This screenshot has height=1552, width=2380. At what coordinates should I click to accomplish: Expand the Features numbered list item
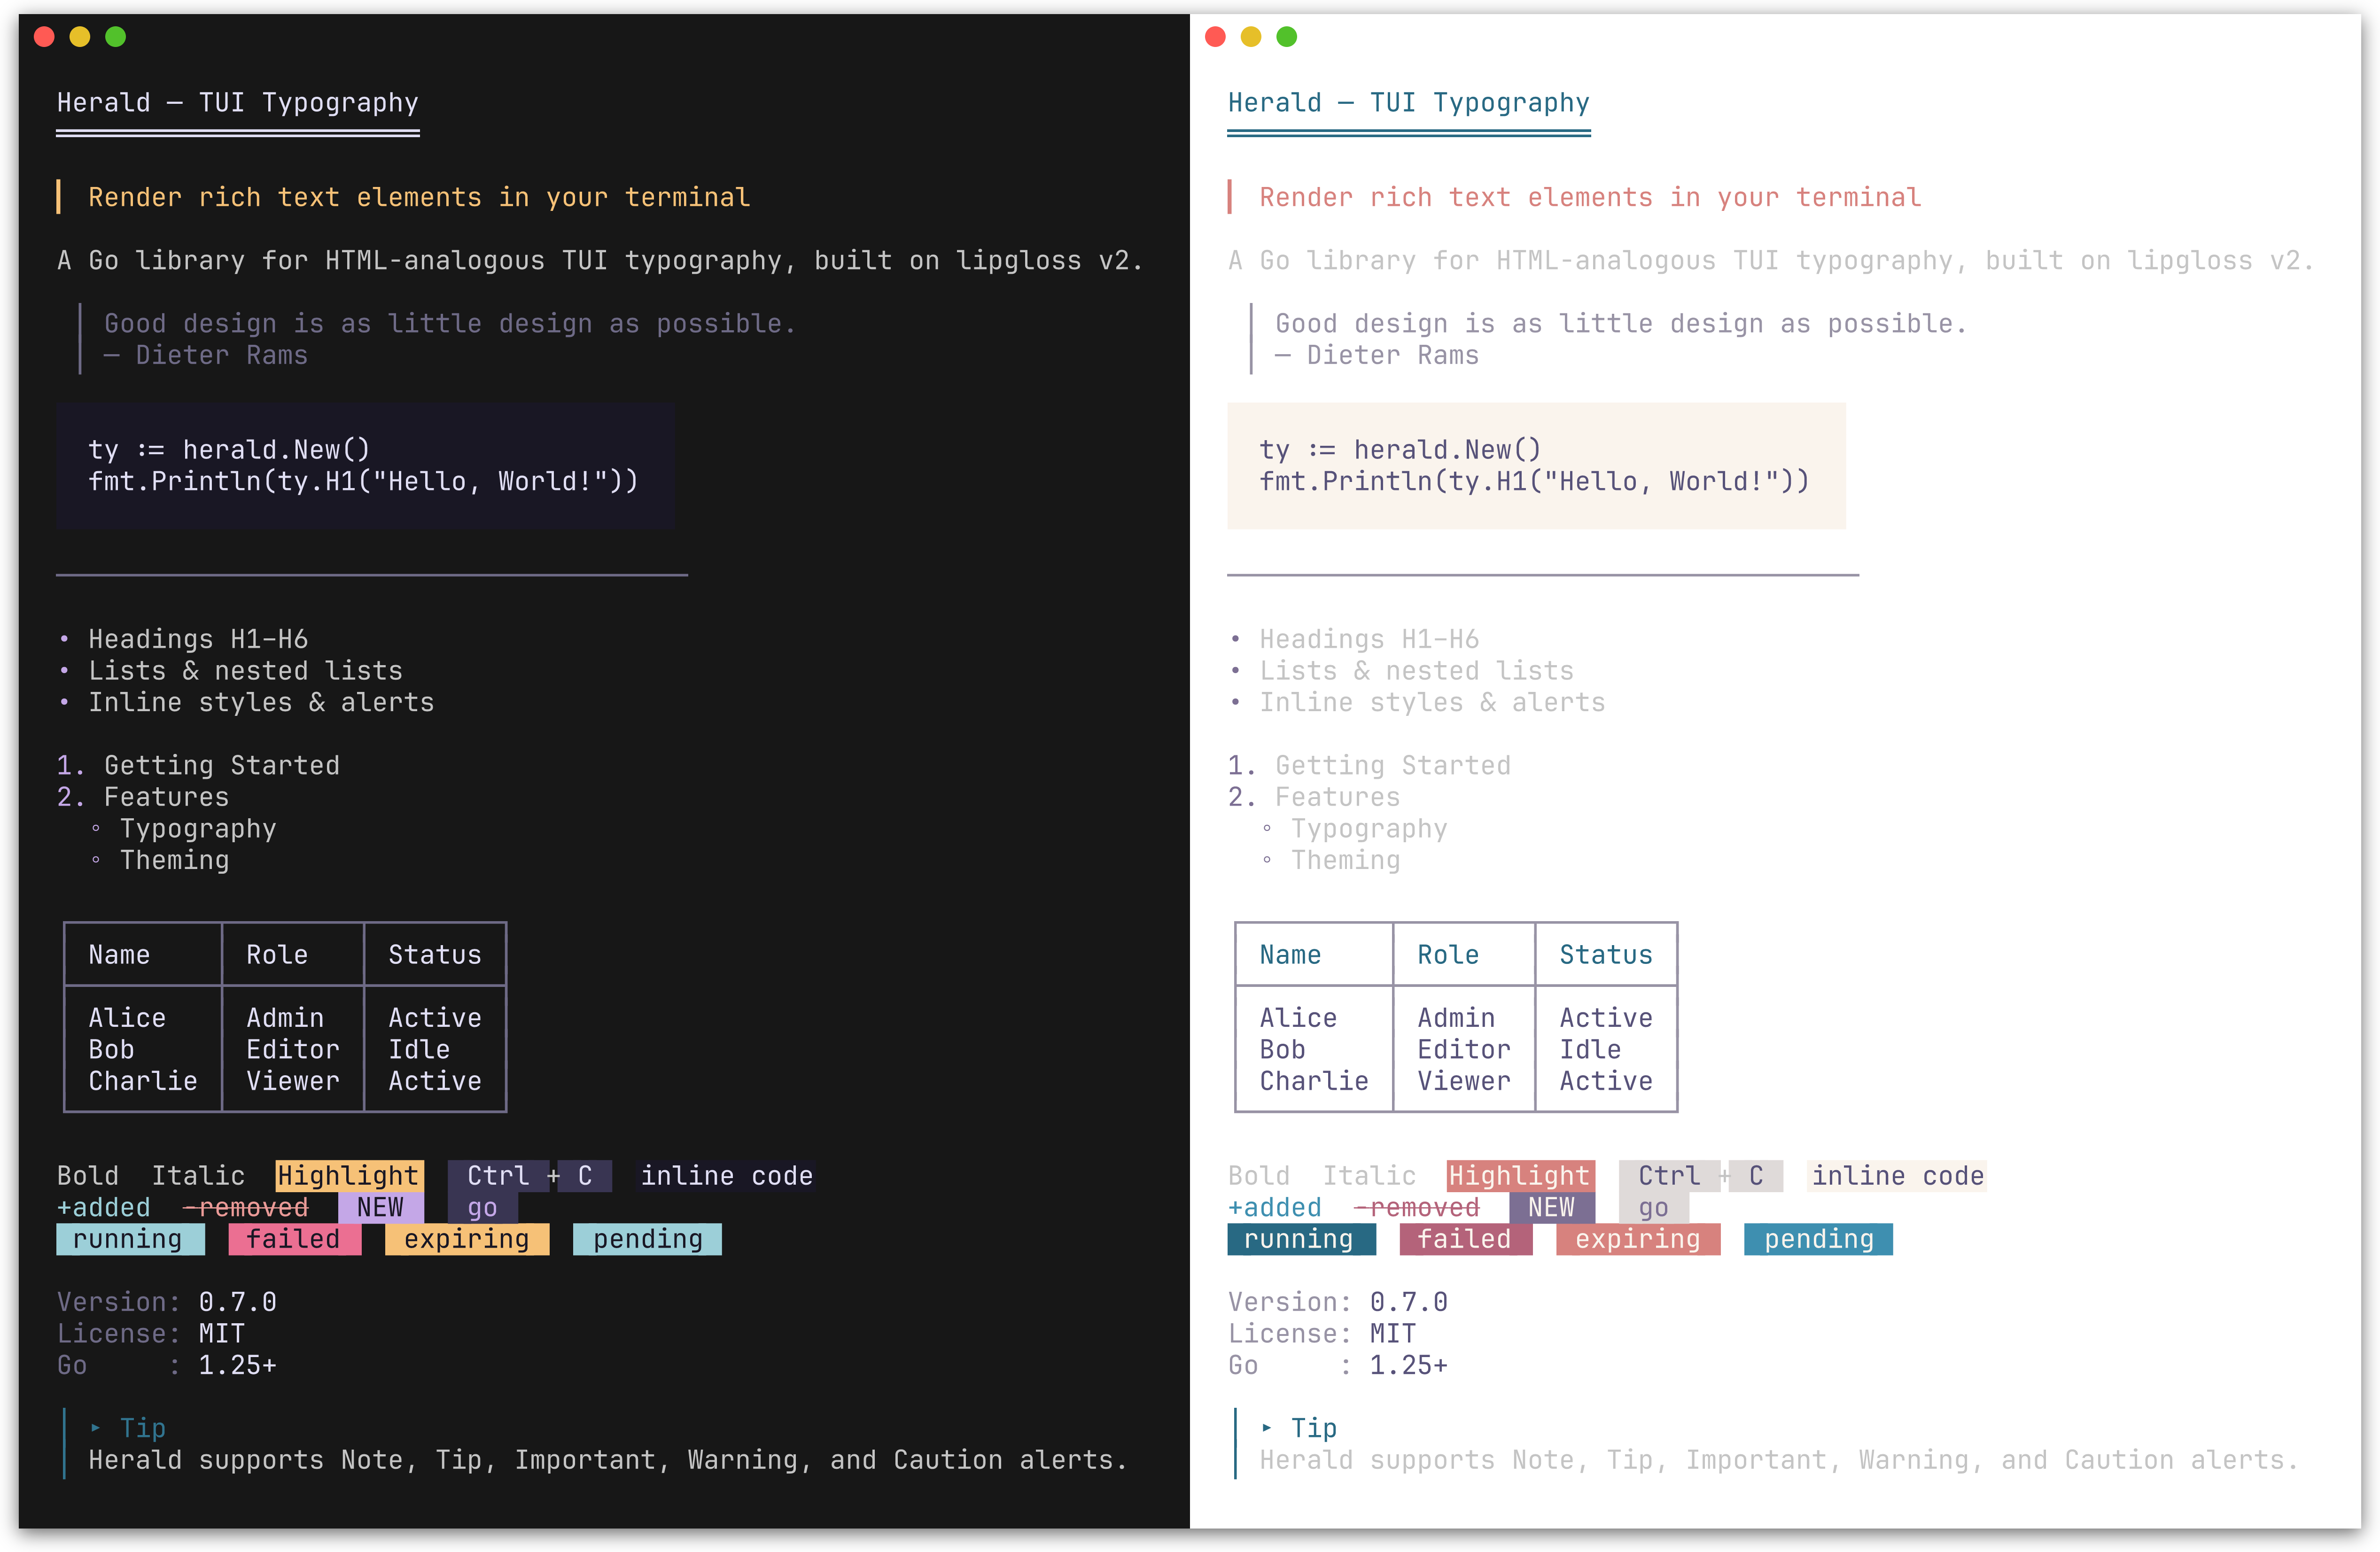point(166,796)
